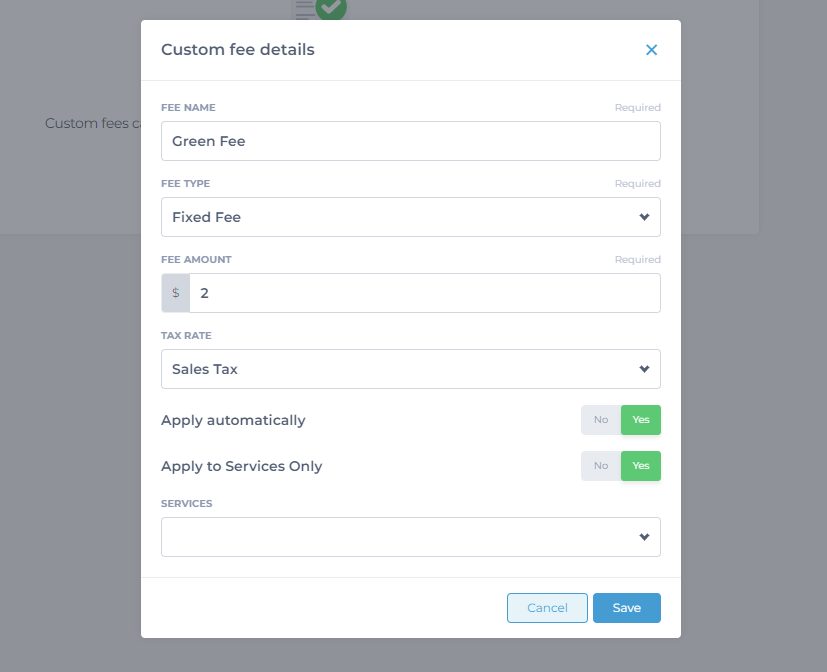Screen dimensions: 827x672
Task: Close the Custom fee details dialog
Action: [x=651, y=50]
